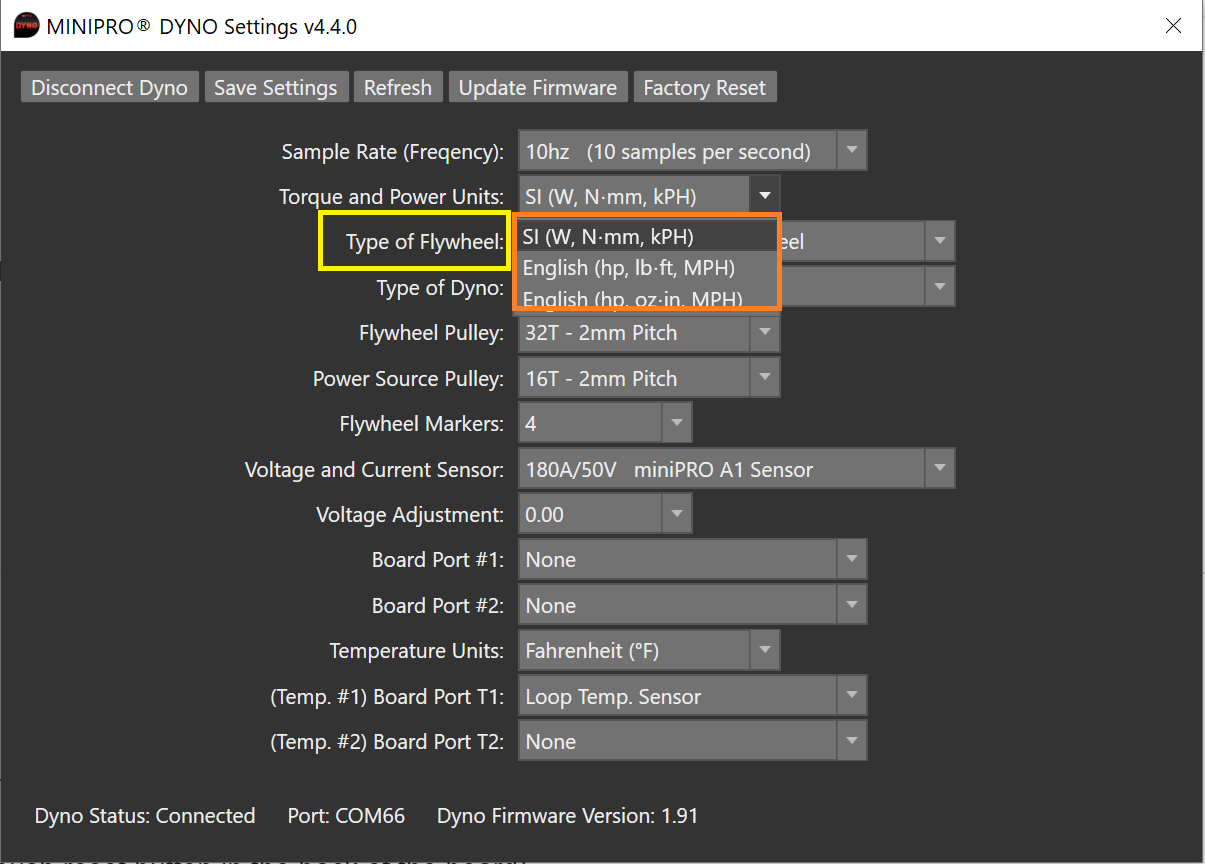
Task: Expand the Type of Flywheel dropdown arrow
Action: click(x=939, y=242)
